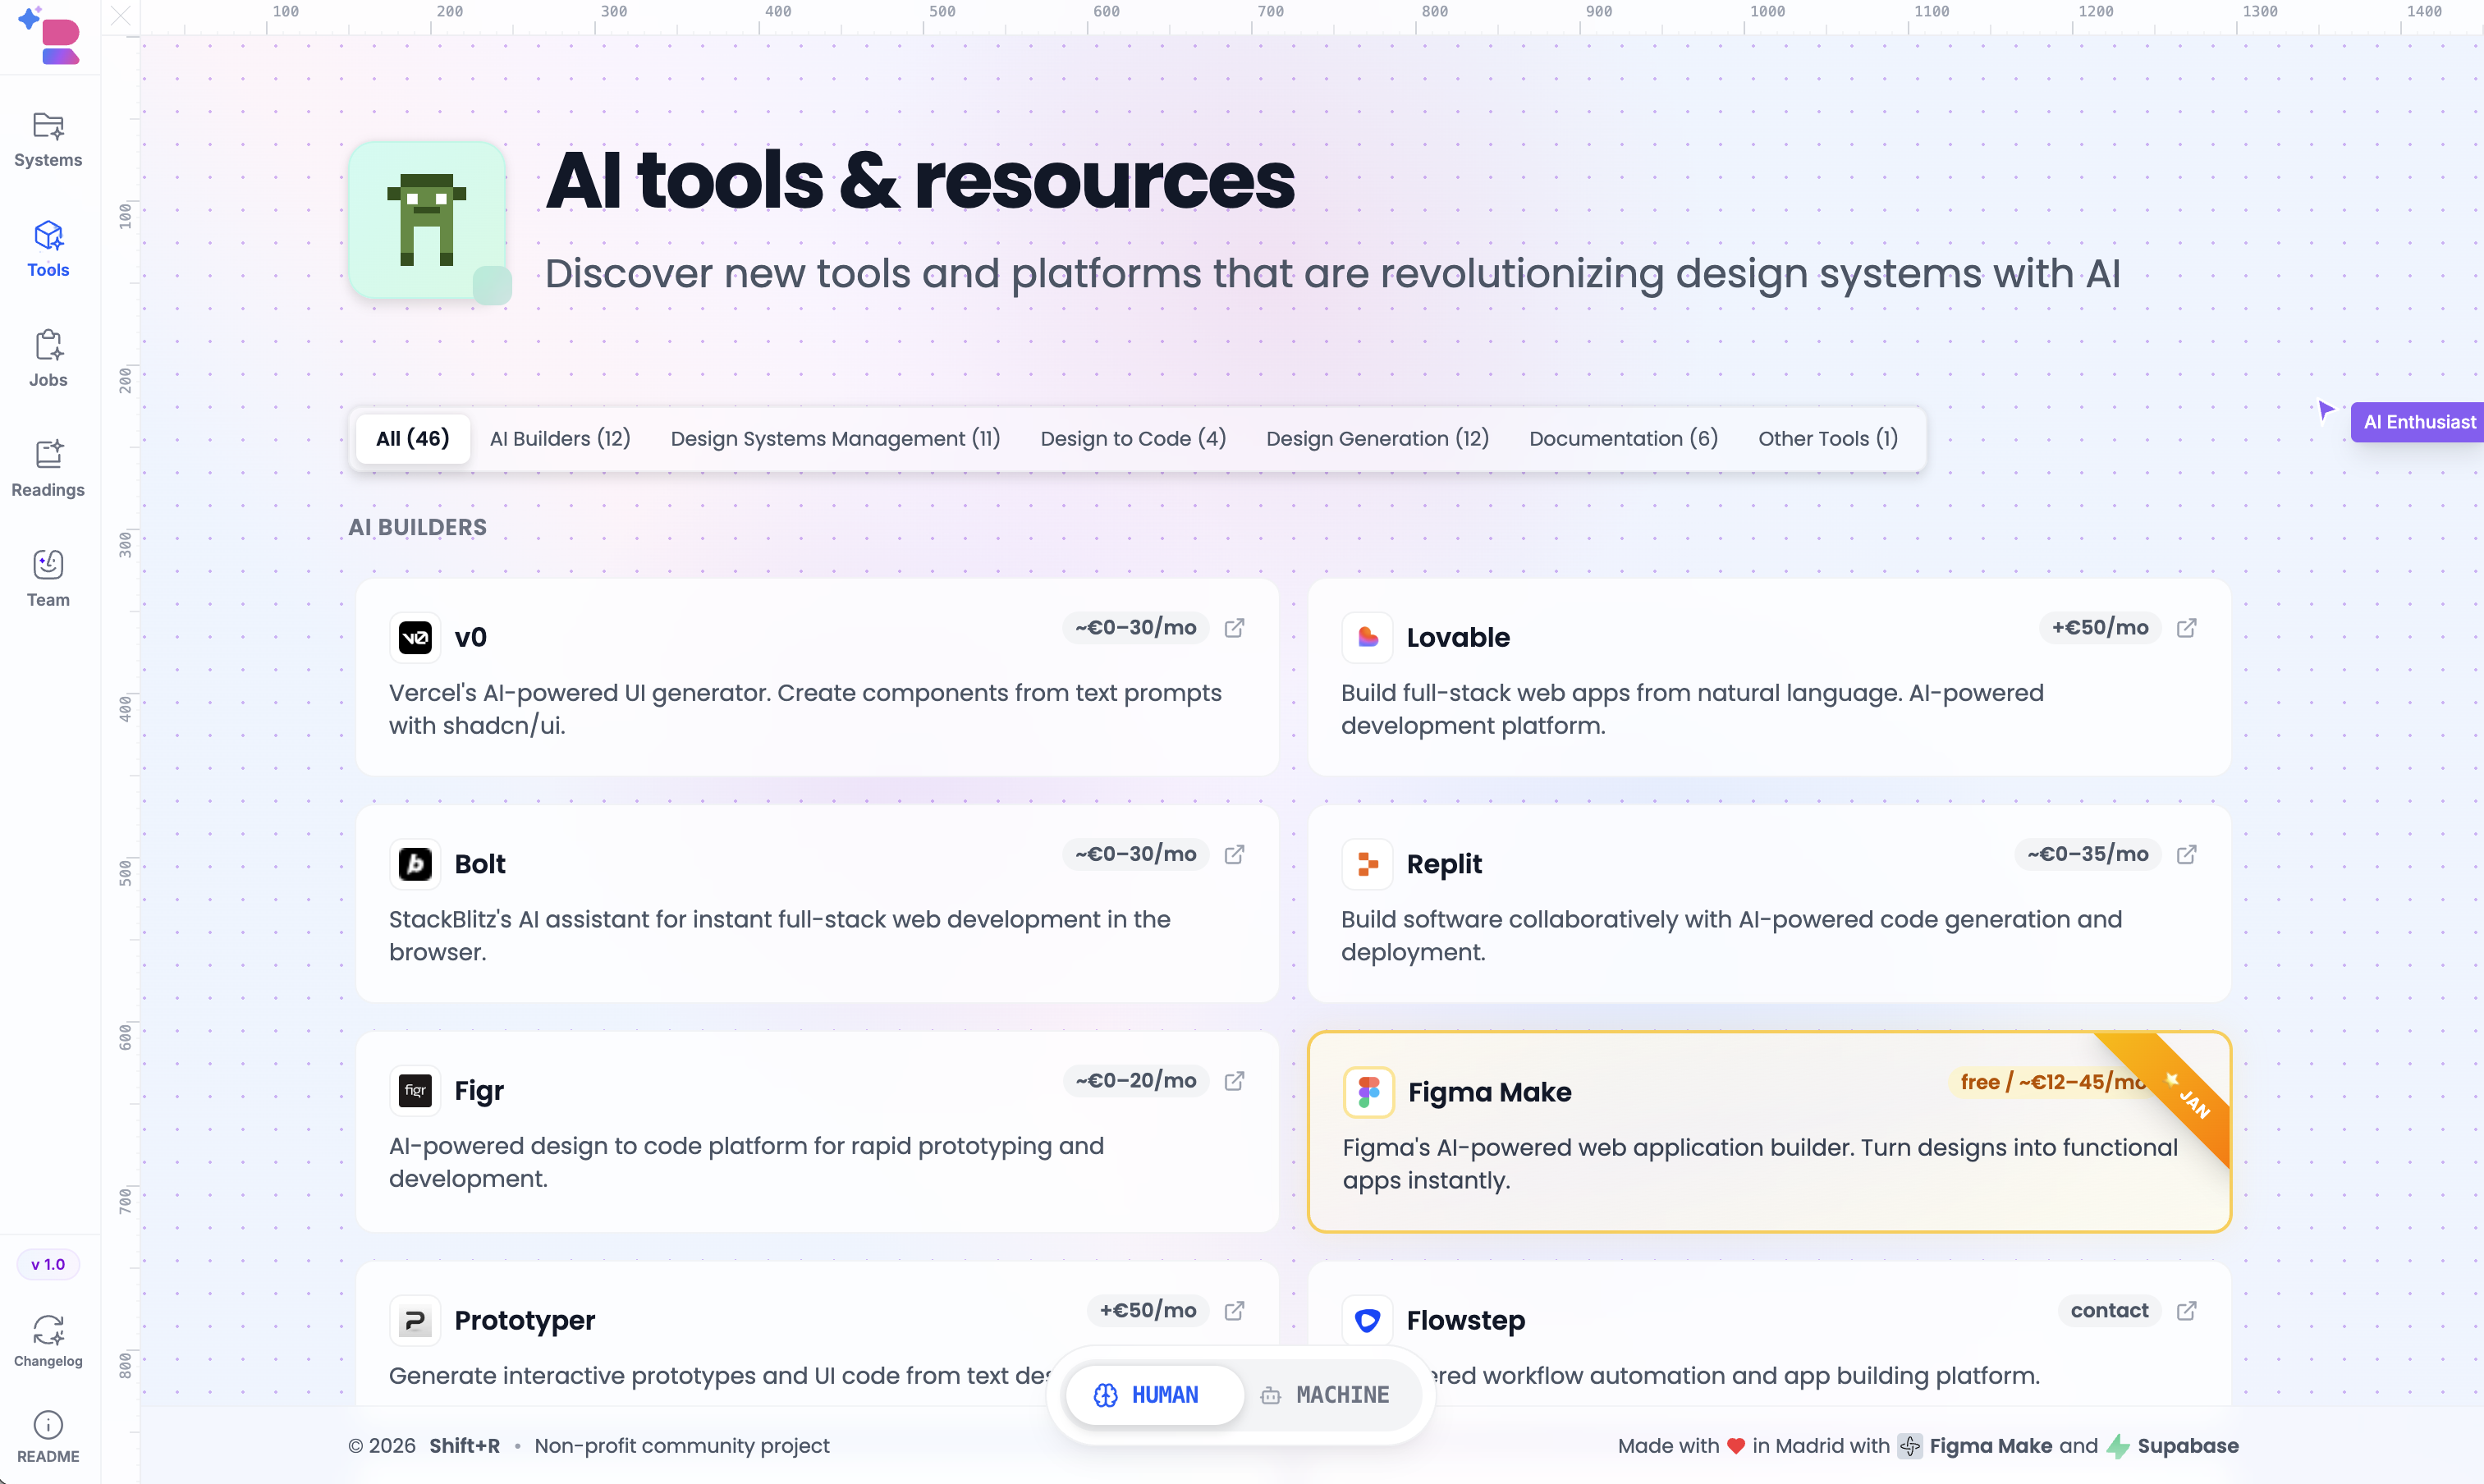
Task: Switch back to HUMAN mode
Action: point(1155,1394)
